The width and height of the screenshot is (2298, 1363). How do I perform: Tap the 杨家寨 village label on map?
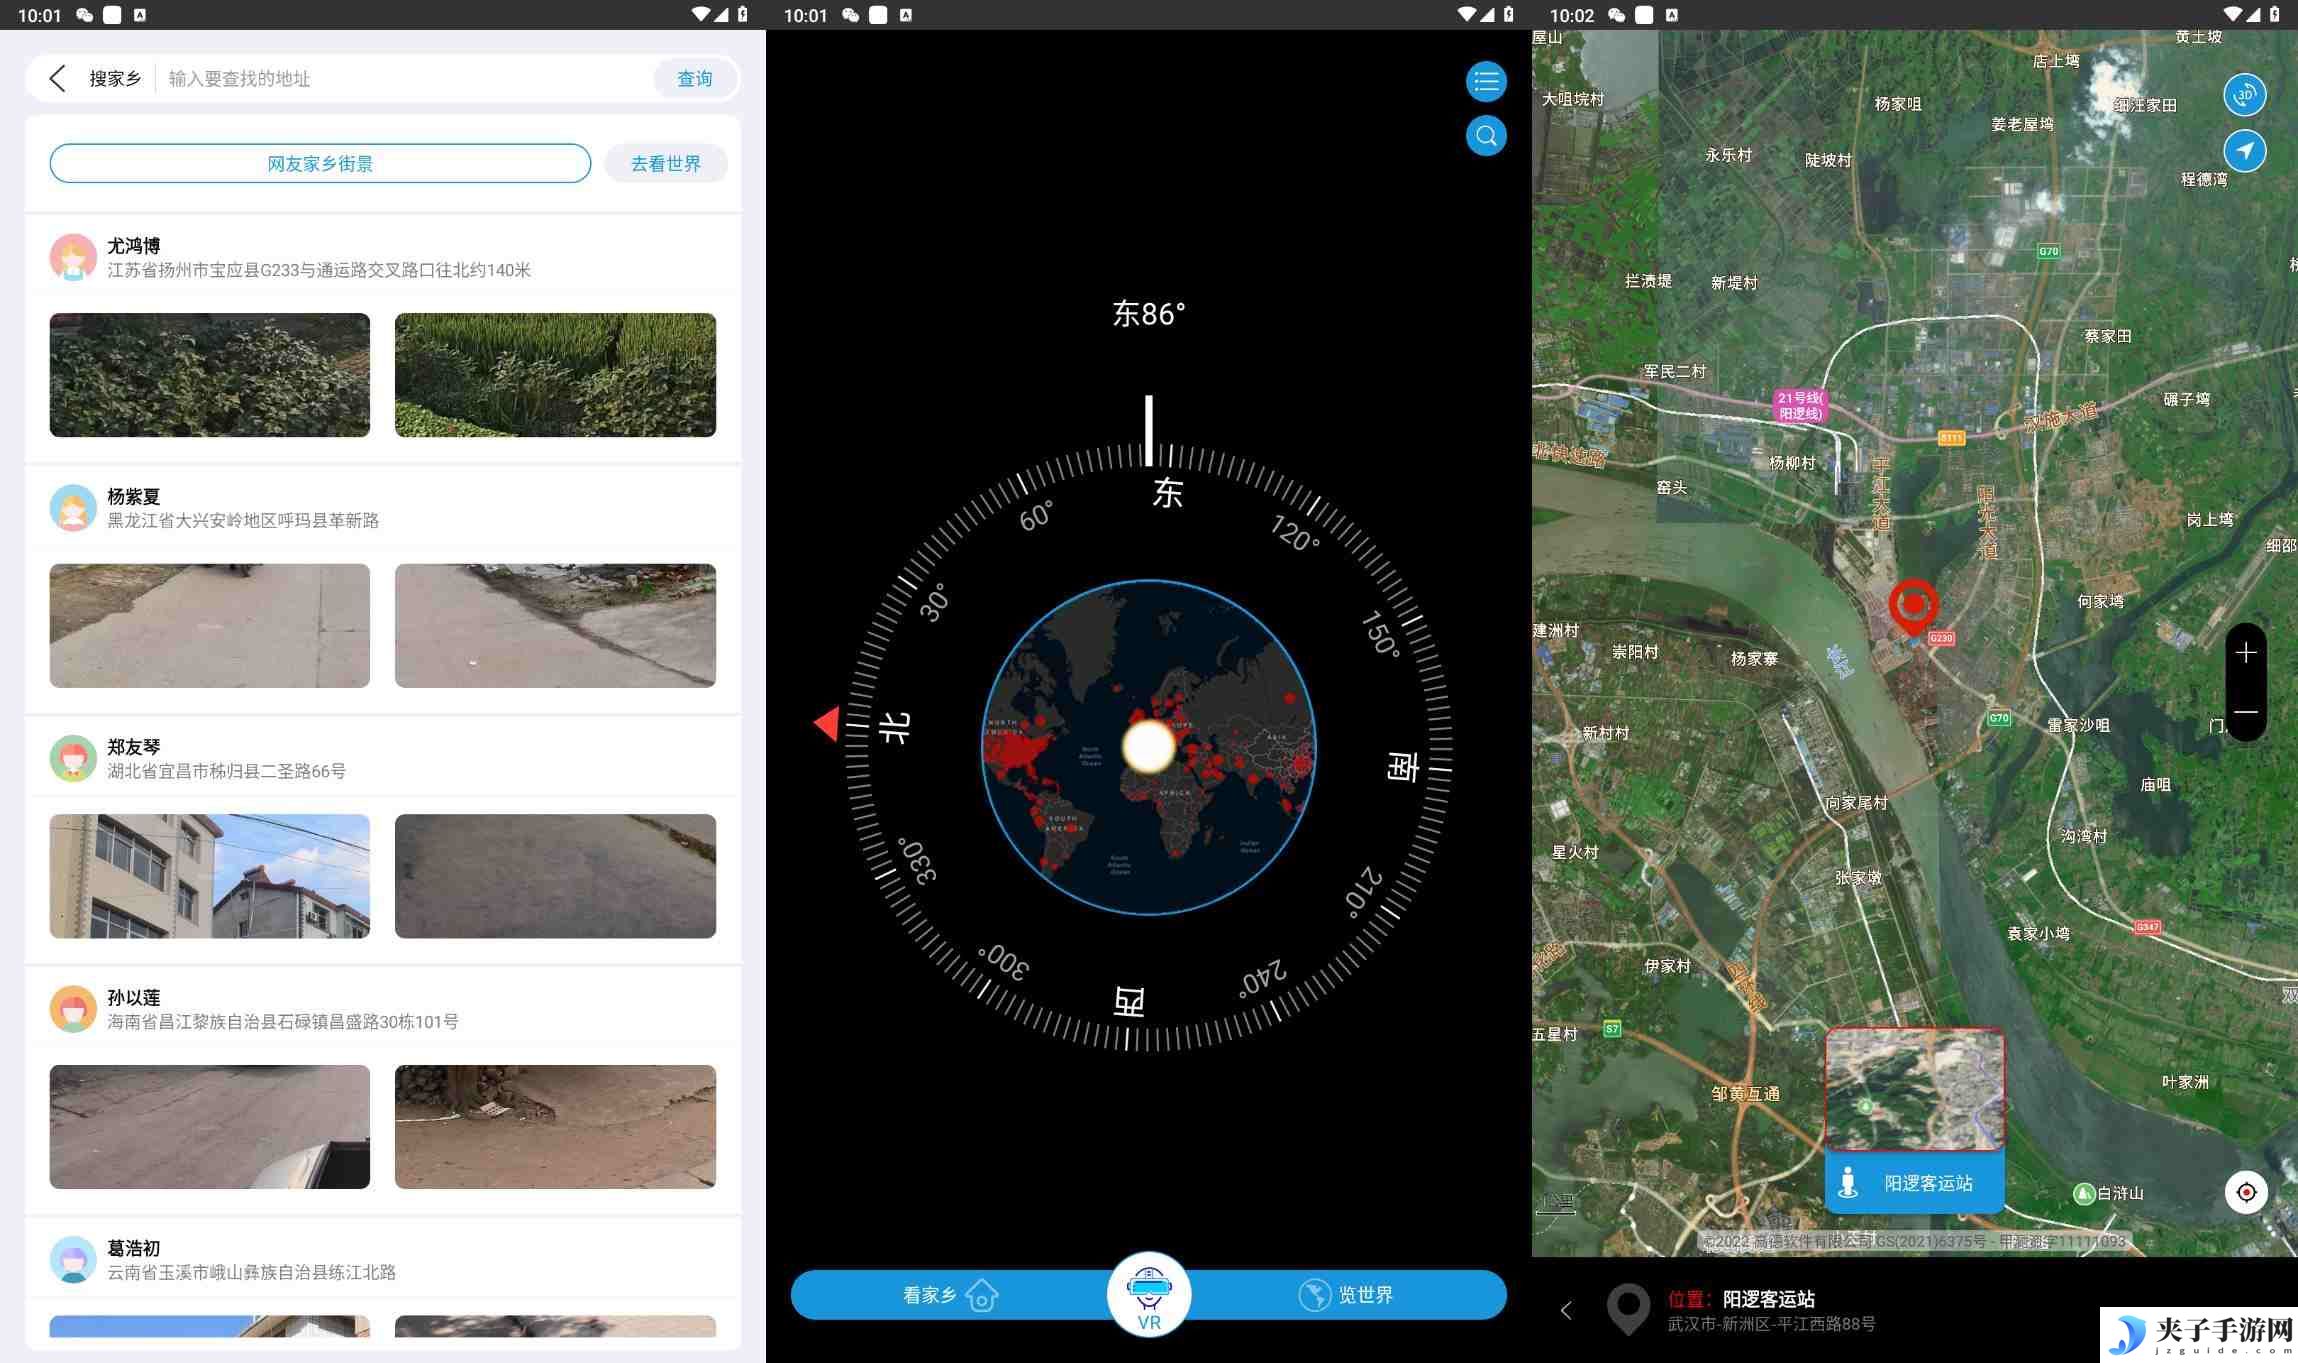pyautogui.click(x=1755, y=659)
